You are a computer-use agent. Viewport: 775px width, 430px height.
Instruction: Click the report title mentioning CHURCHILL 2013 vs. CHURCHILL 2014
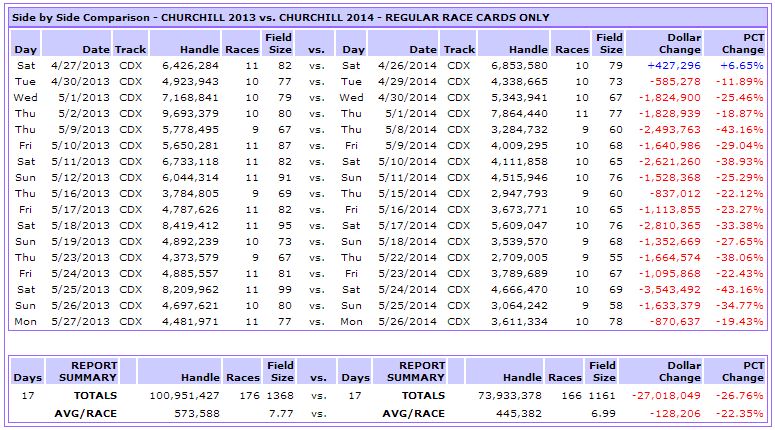281,18
